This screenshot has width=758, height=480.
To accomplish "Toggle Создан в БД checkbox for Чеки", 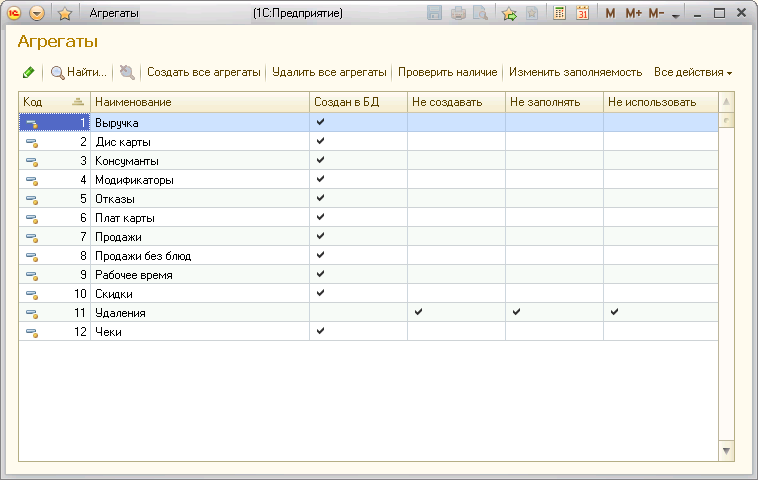I will (321, 331).
